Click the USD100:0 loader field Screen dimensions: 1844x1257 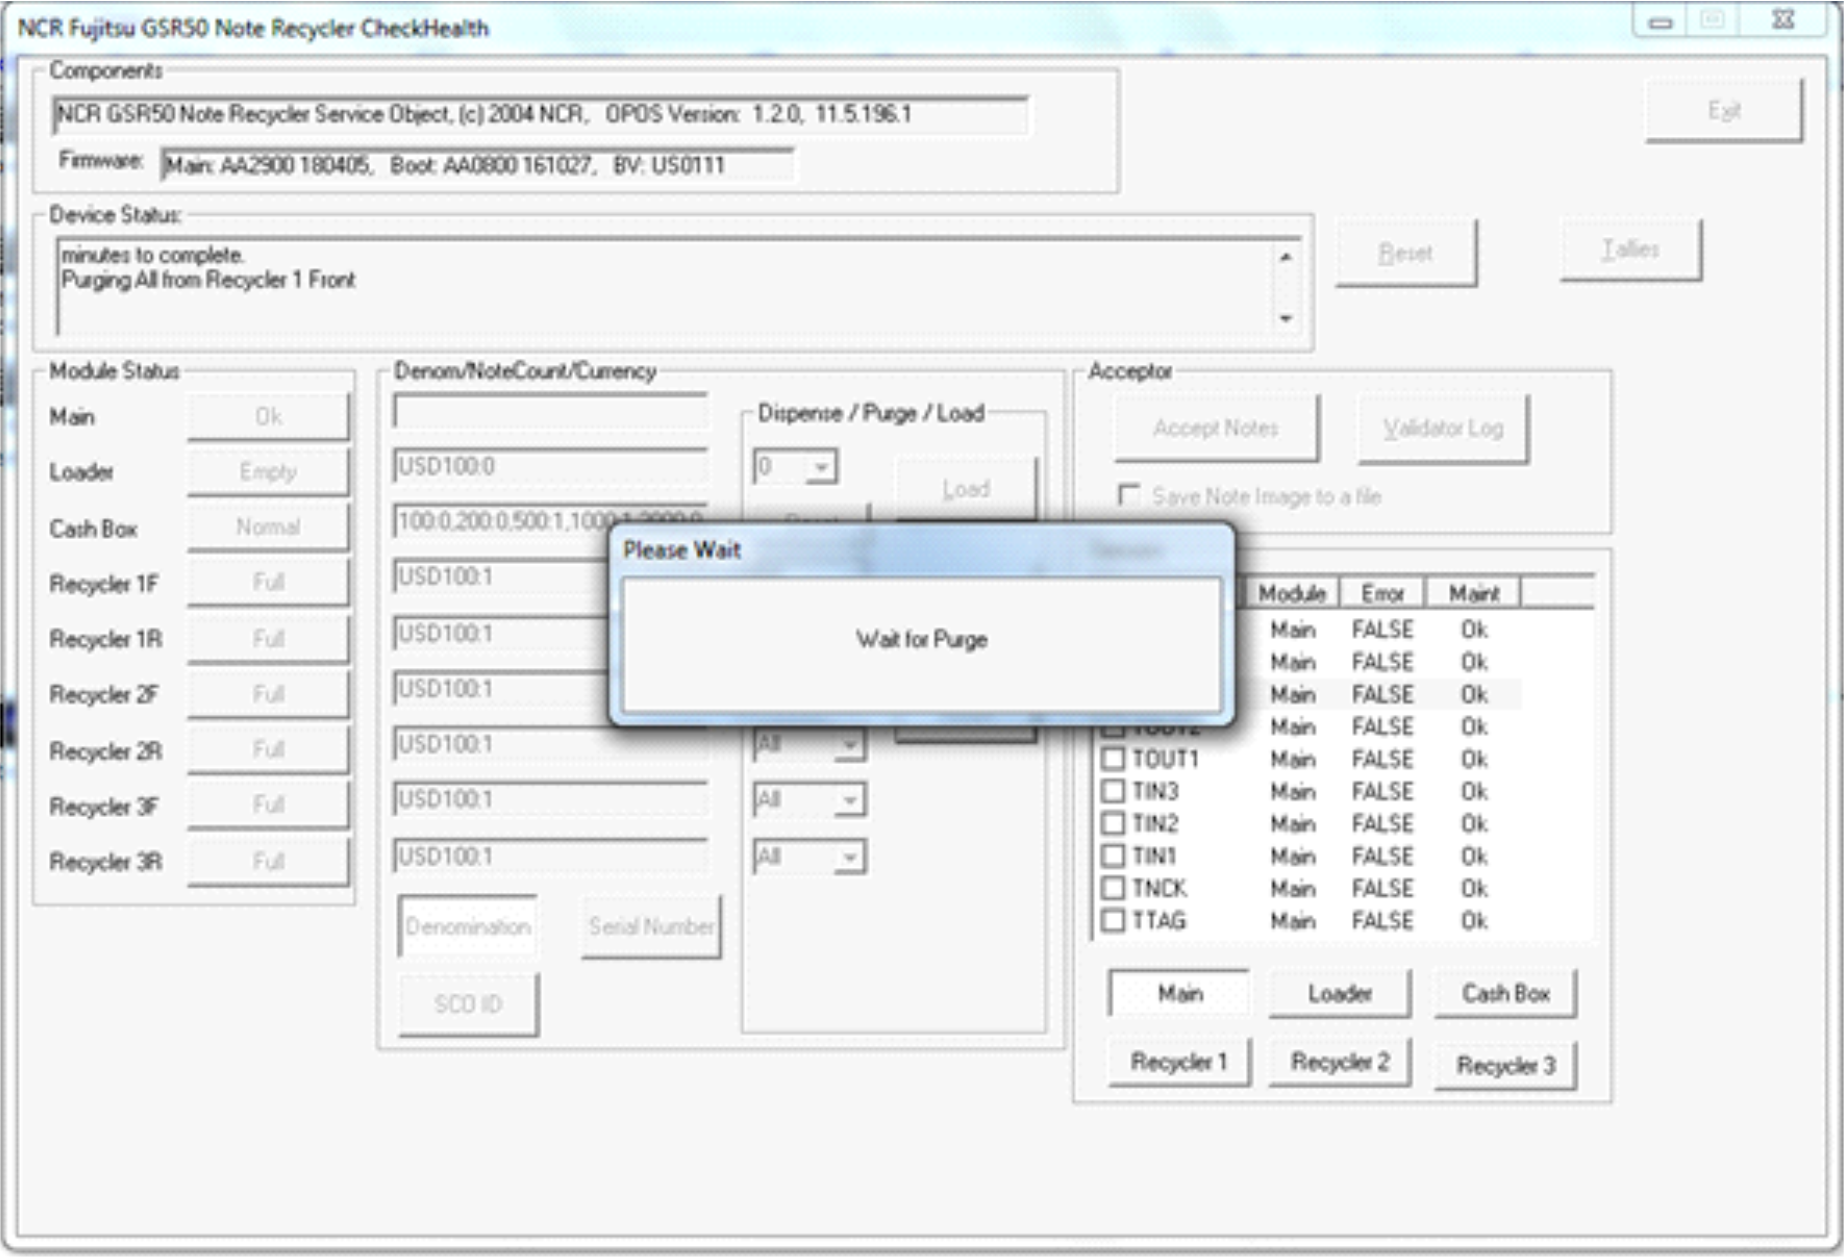(x=550, y=467)
